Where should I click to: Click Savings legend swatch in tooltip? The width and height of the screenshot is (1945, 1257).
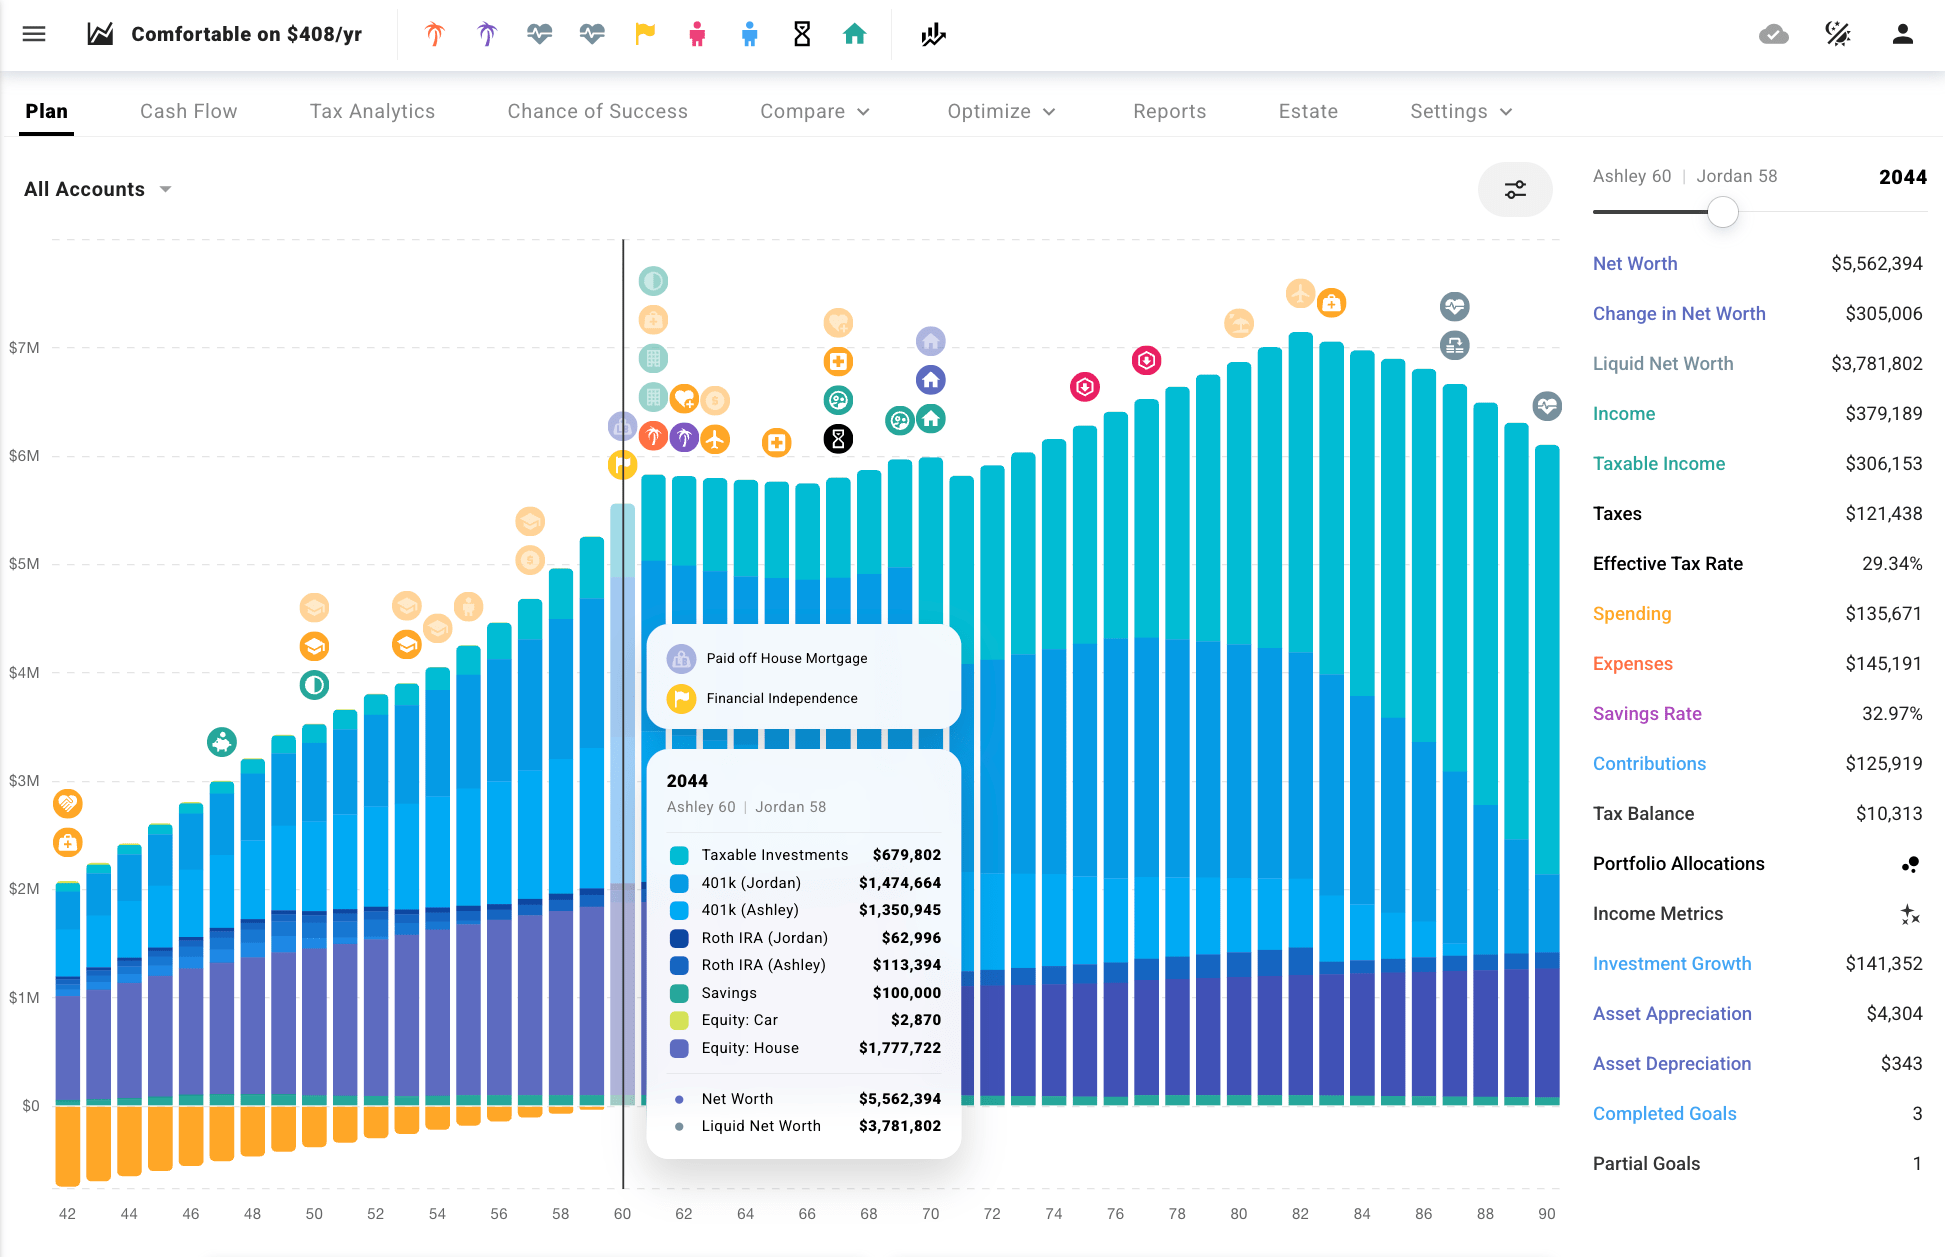[679, 993]
